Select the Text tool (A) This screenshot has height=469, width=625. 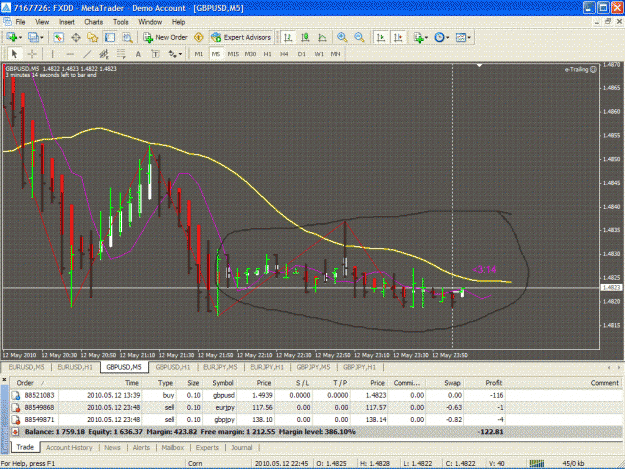(138, 54)
